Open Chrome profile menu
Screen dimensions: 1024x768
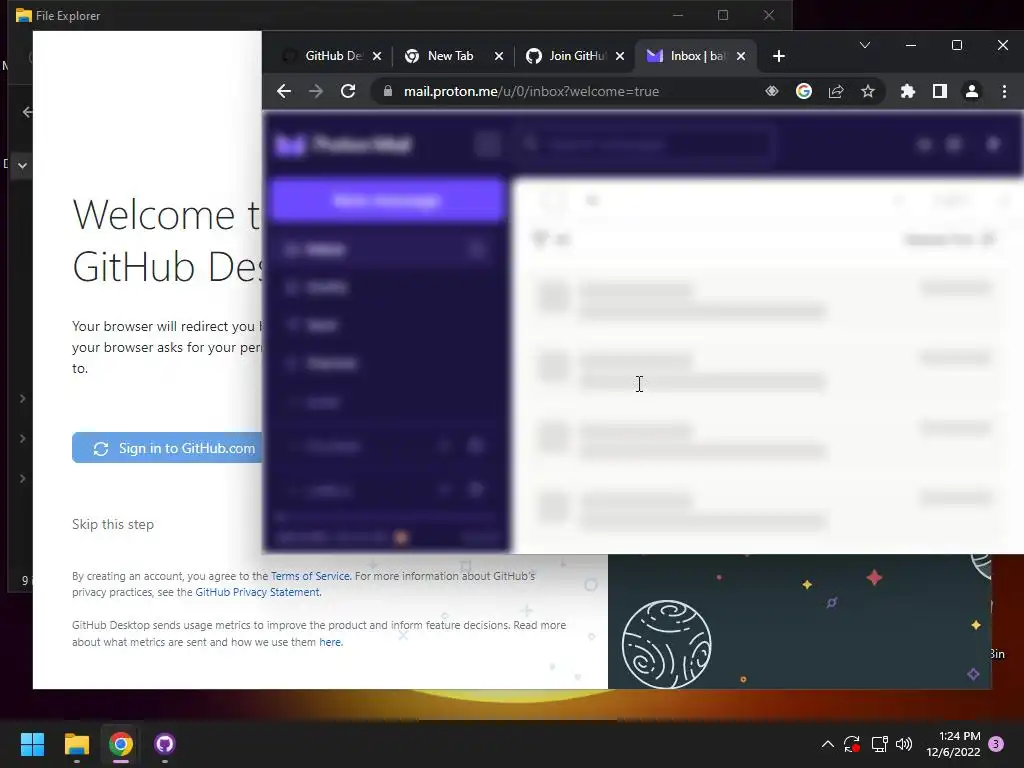(x=972, y=91)
